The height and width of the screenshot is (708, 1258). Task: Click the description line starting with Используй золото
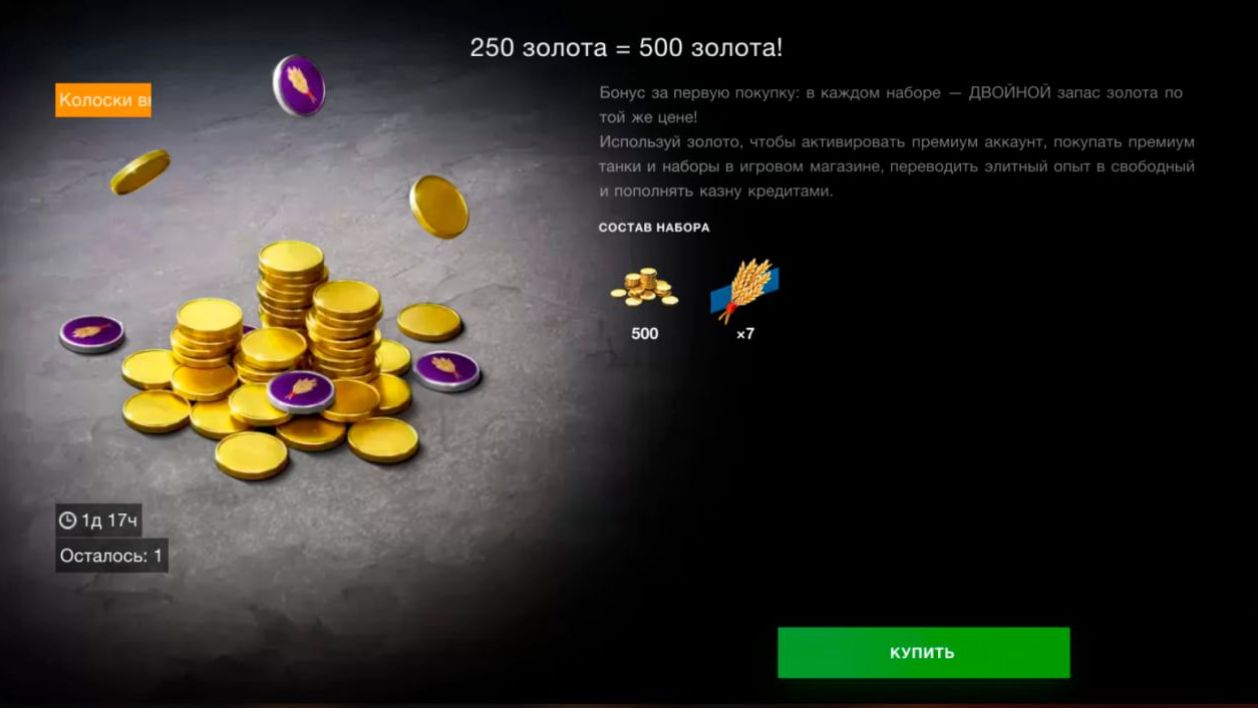tap(897, 141)
